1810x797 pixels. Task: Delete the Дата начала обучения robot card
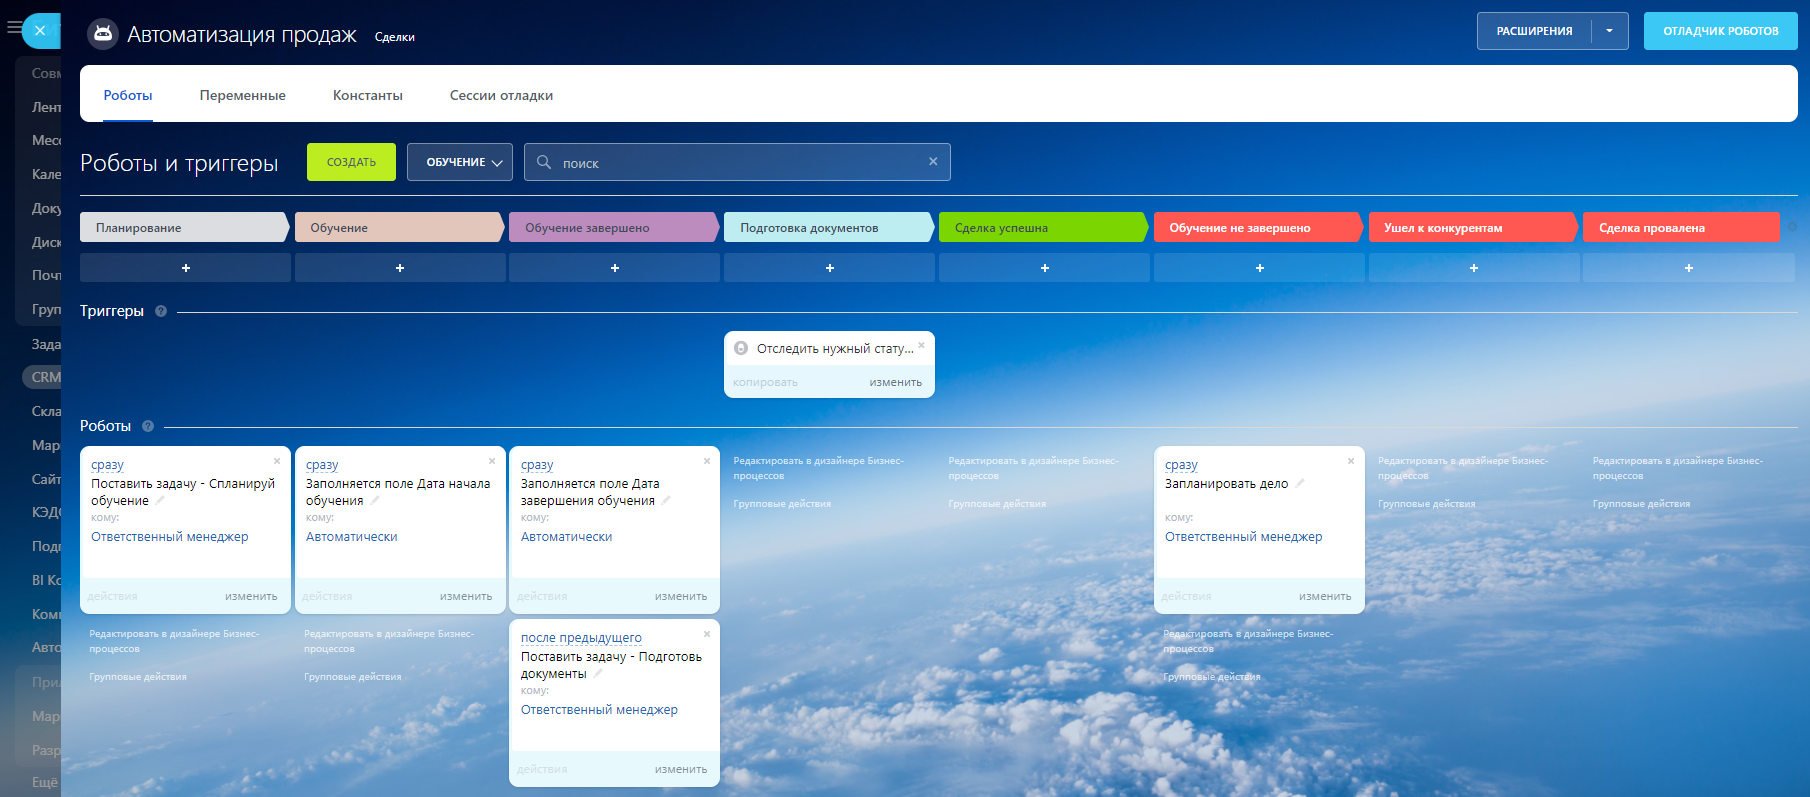[x=492, y=461]
